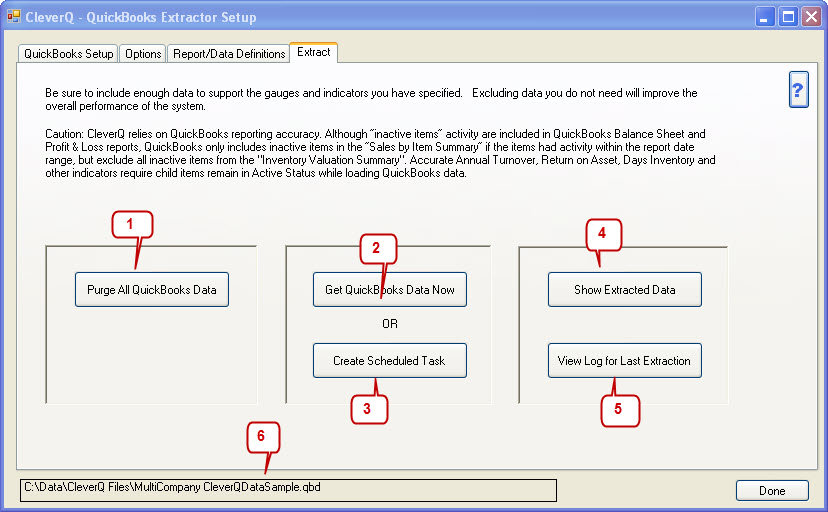The height and width of the screenshot is (512, 828).
Task: Open the Options tab
Action: point(143,54)
